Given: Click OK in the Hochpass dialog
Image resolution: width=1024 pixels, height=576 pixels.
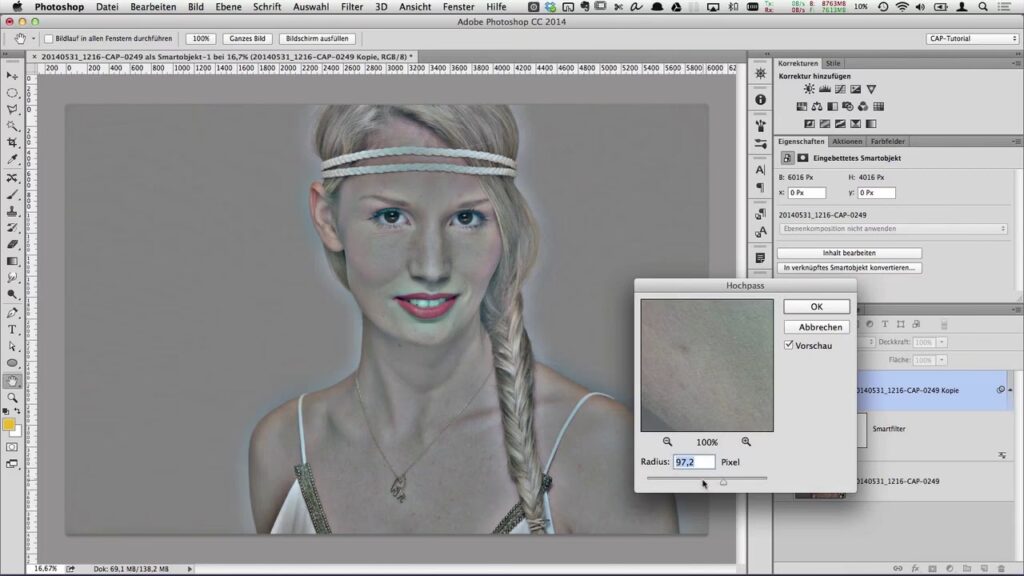Looking at the screenshot, I should (x=816, y=307).
